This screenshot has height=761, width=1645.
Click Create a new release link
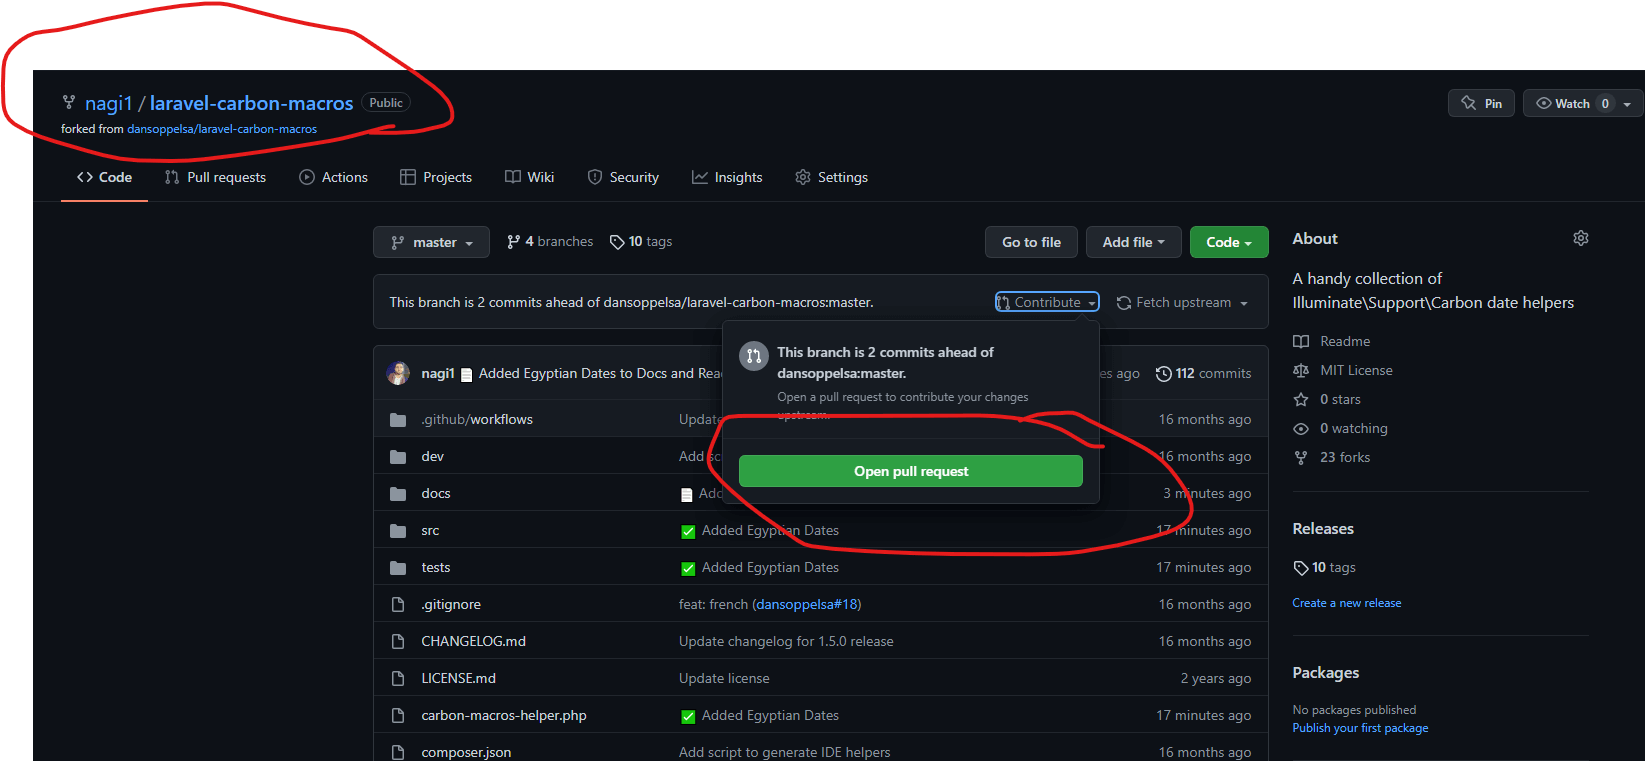point(1347,603)
